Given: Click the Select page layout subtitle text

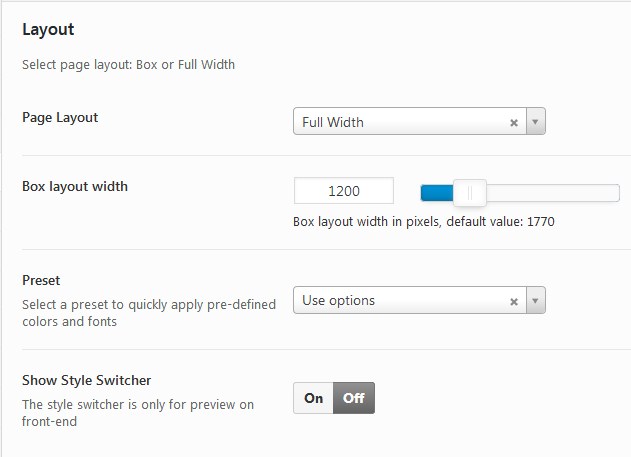Looking at the screenshot, I should click(128, 65).
